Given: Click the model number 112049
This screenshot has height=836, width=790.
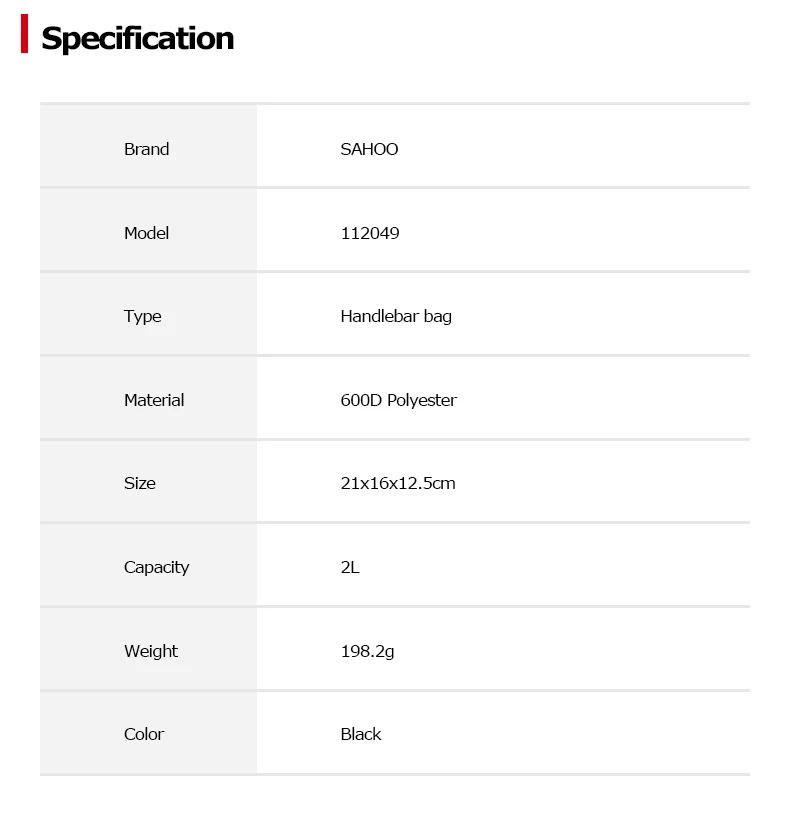Looking at the screenshot, I should [x=370, y=233].
